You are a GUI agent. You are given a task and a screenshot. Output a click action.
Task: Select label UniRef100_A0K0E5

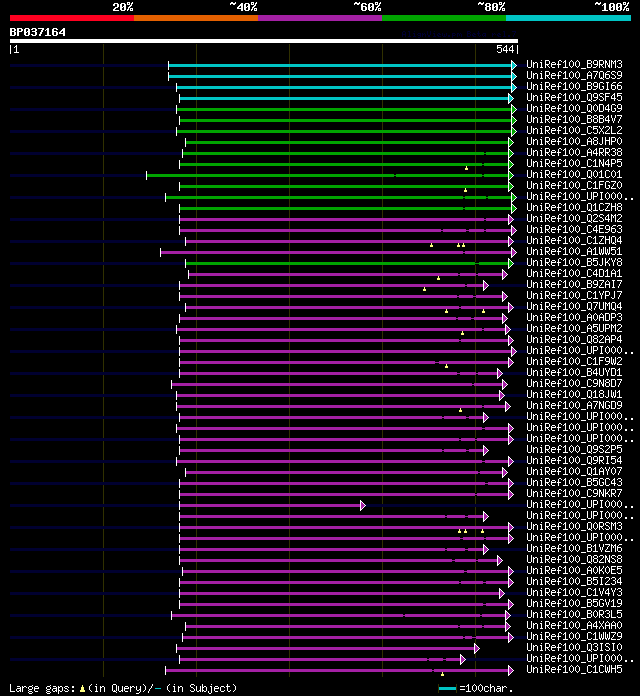point(574,570)
